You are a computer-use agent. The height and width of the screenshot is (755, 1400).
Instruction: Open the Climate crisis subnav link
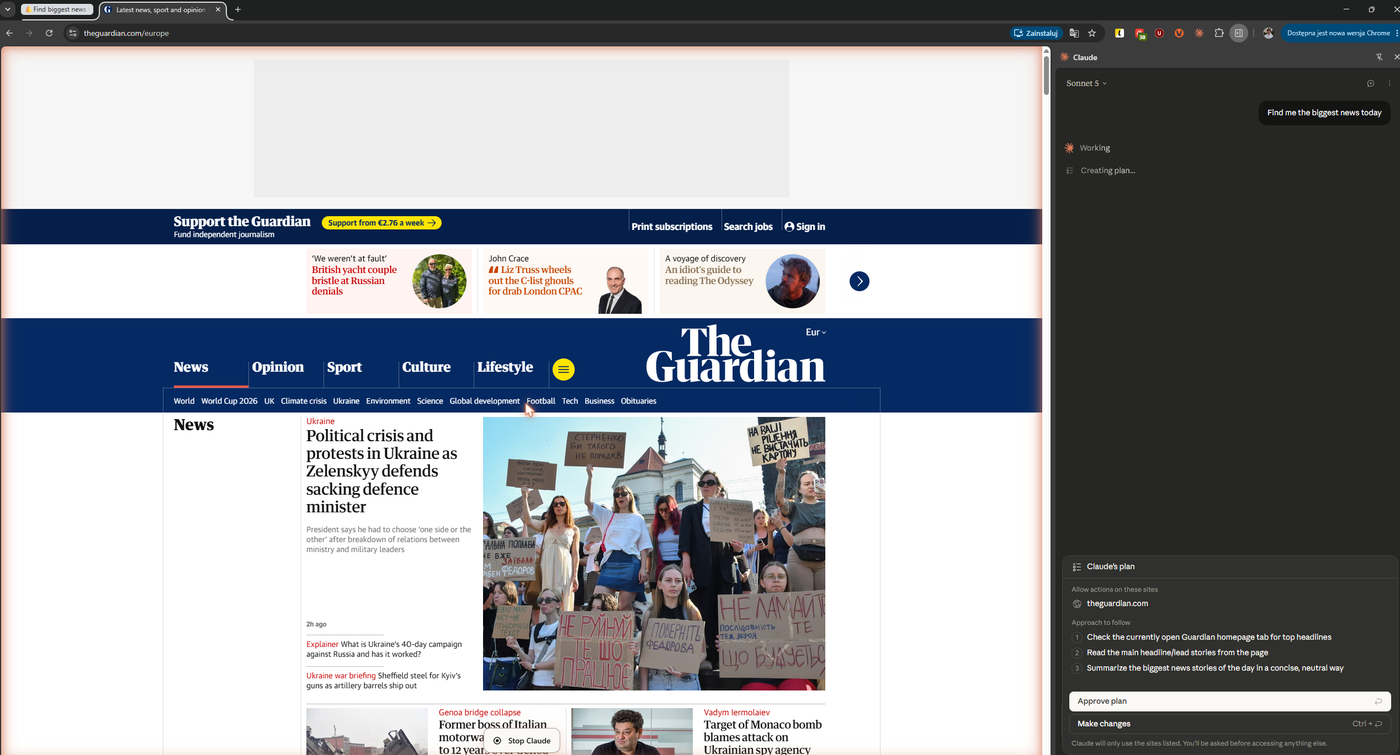coord(303,401)
